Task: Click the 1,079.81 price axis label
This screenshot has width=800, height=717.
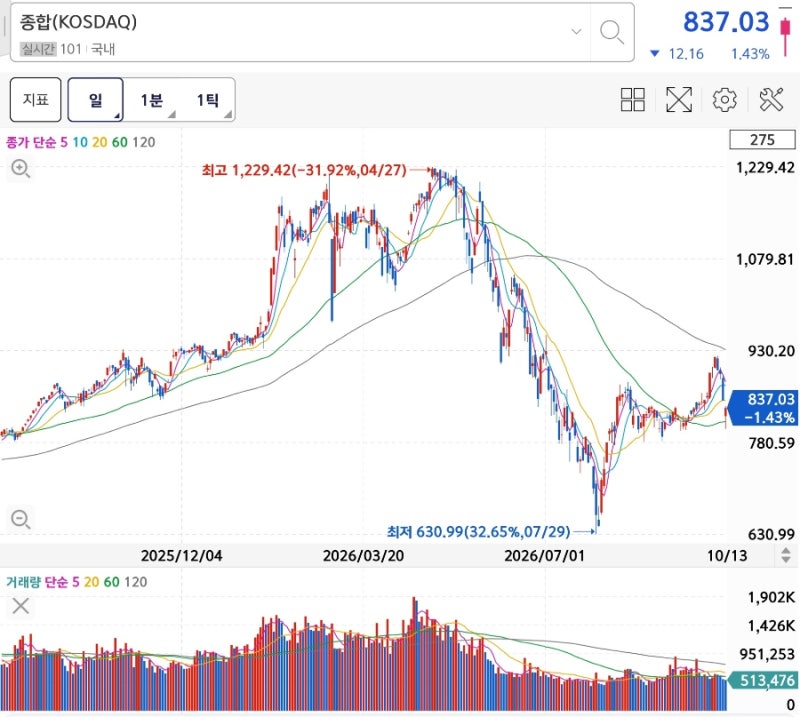Action: click(x=765, y=259)
